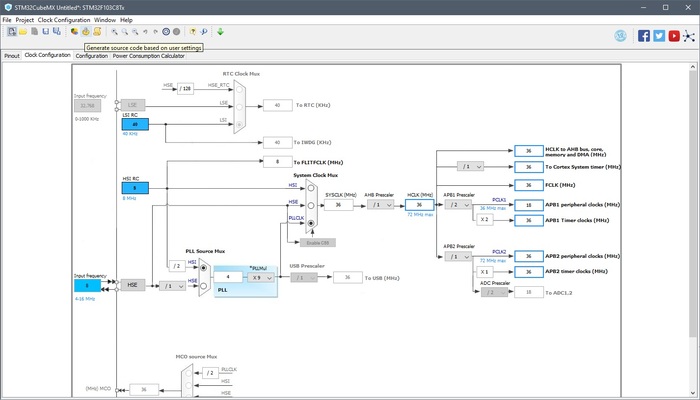Open the APB1 Prescaler dropdown
This screenshot has width=700, height=400.
(x=458, y=205)
